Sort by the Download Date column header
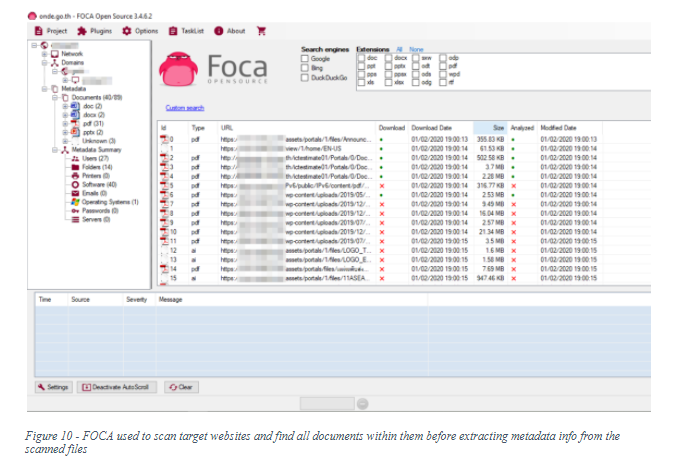This screenshot has width=686, height=470. [x=441, y=128]
